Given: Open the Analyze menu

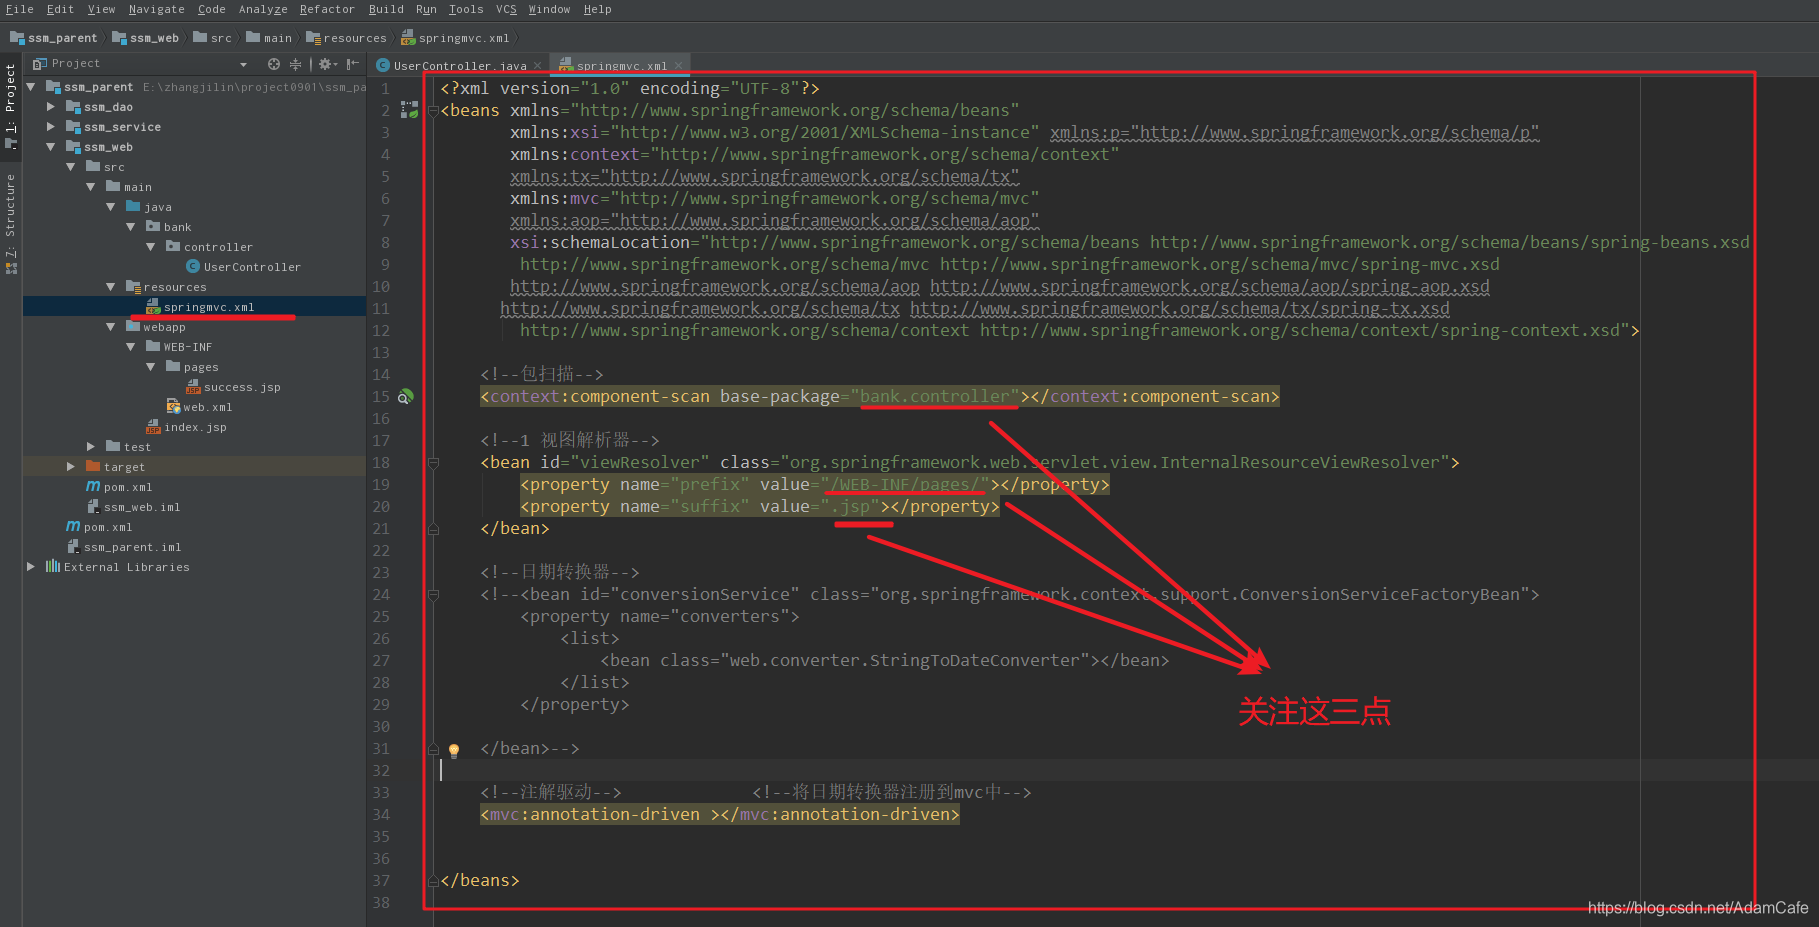Looking at the screenshot, I should [x=263, y=9].
